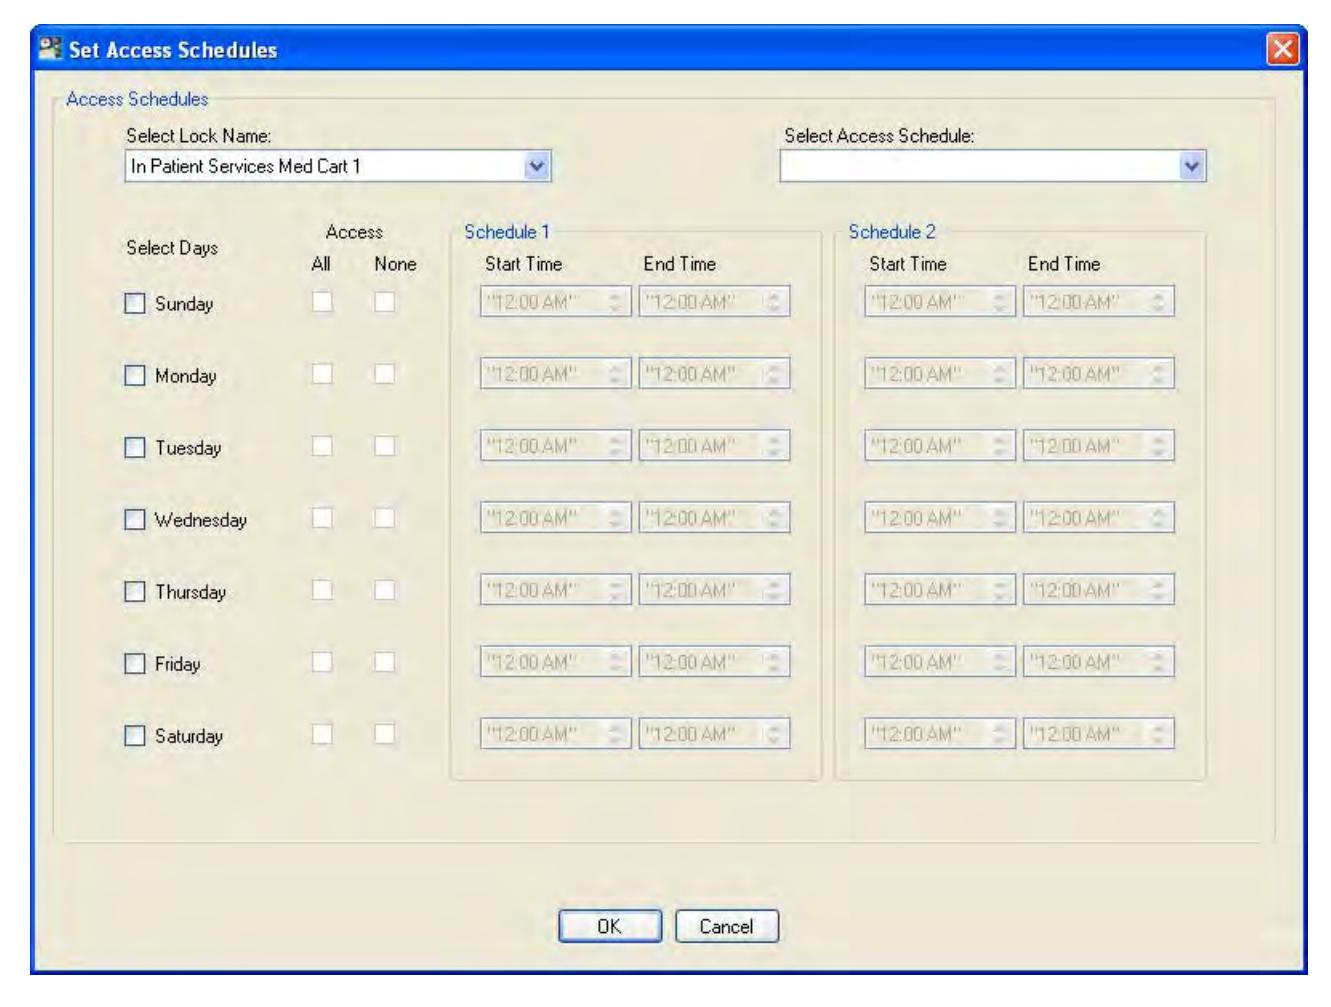Click Schedule 1 End Time spinner for Wednesday
Image resolution: width=1331 pixels, height=1007 pixels.
[774, 518]
